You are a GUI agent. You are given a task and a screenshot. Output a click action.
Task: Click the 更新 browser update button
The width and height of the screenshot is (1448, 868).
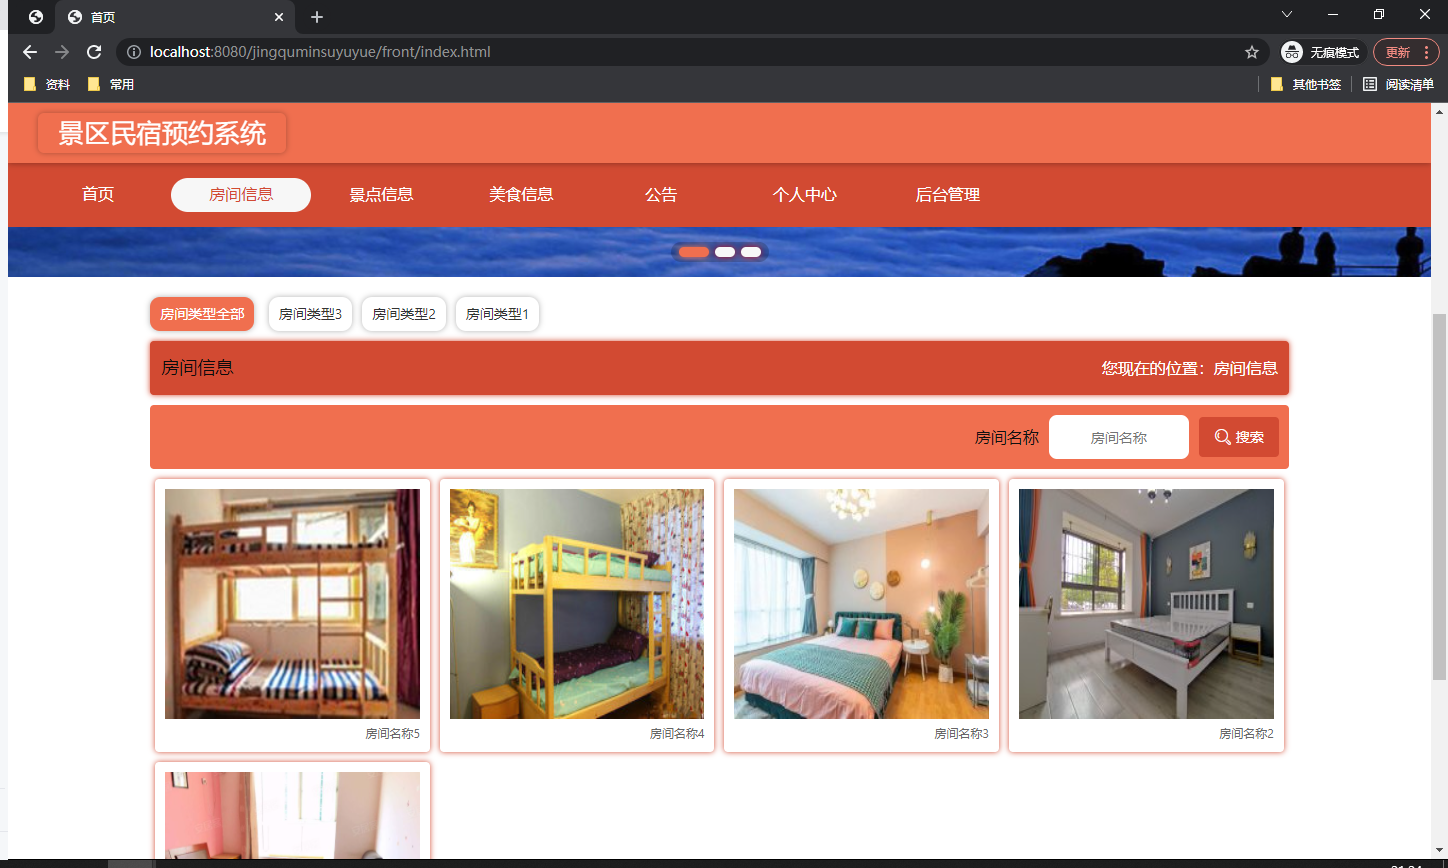click(1406, 52)
